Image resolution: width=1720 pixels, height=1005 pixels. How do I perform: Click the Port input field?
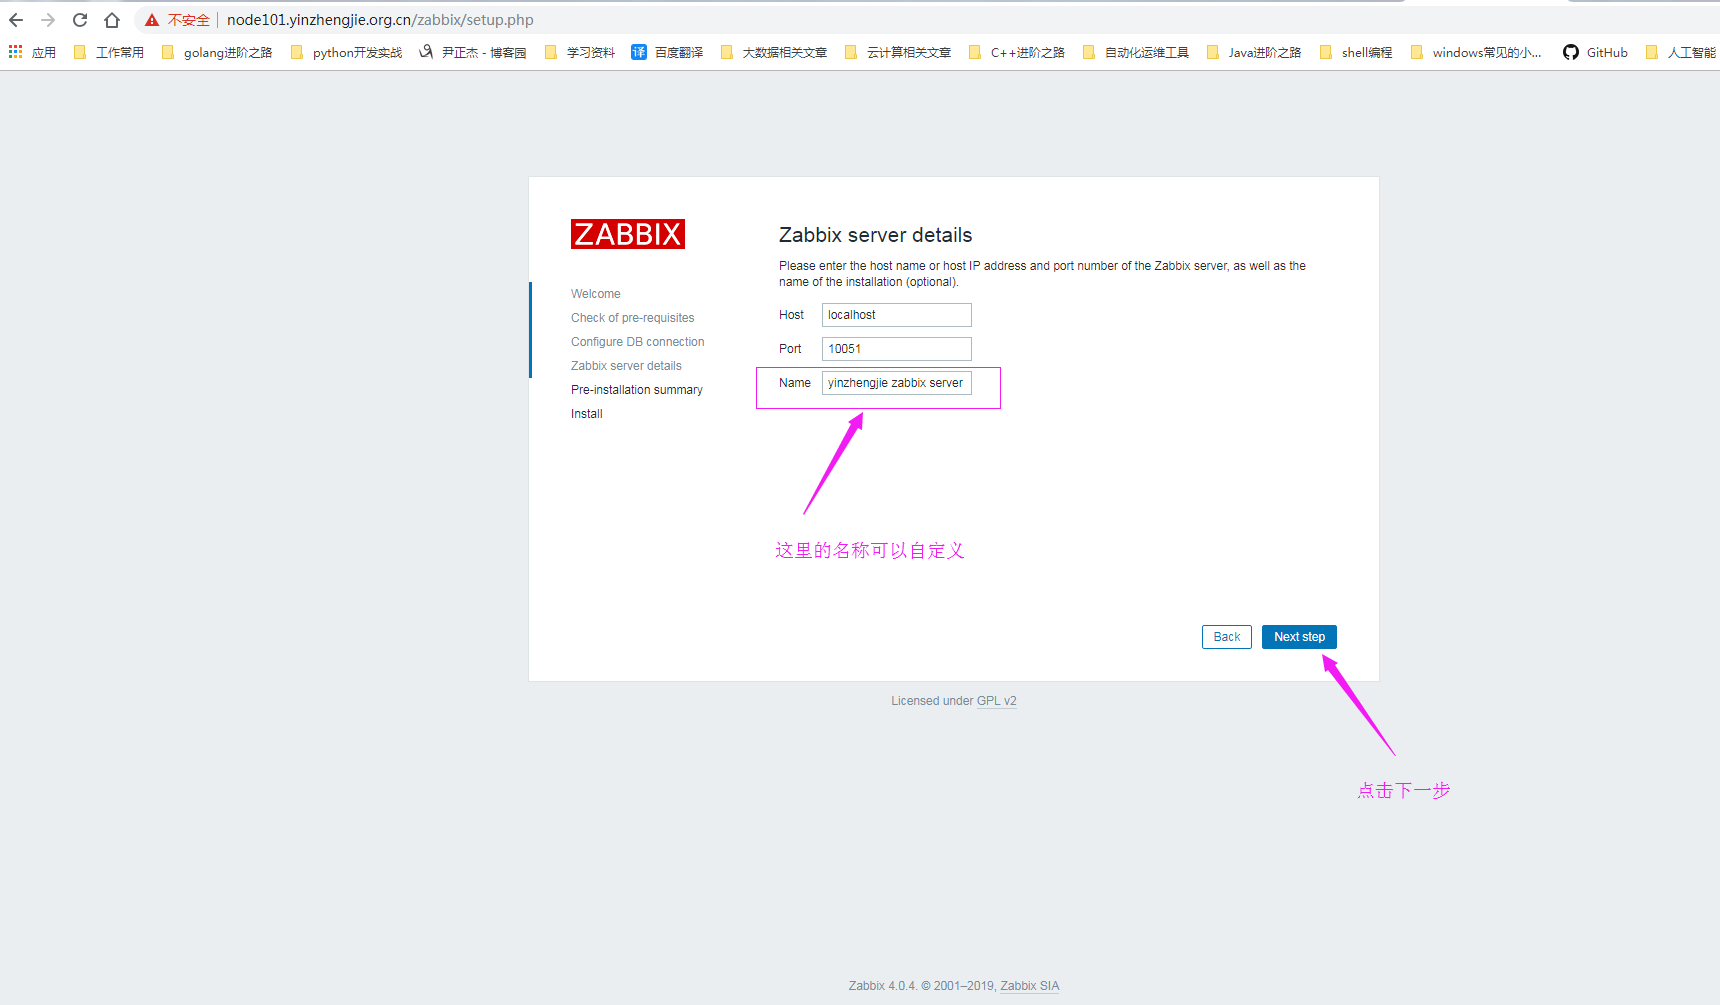tap(897, 349)
